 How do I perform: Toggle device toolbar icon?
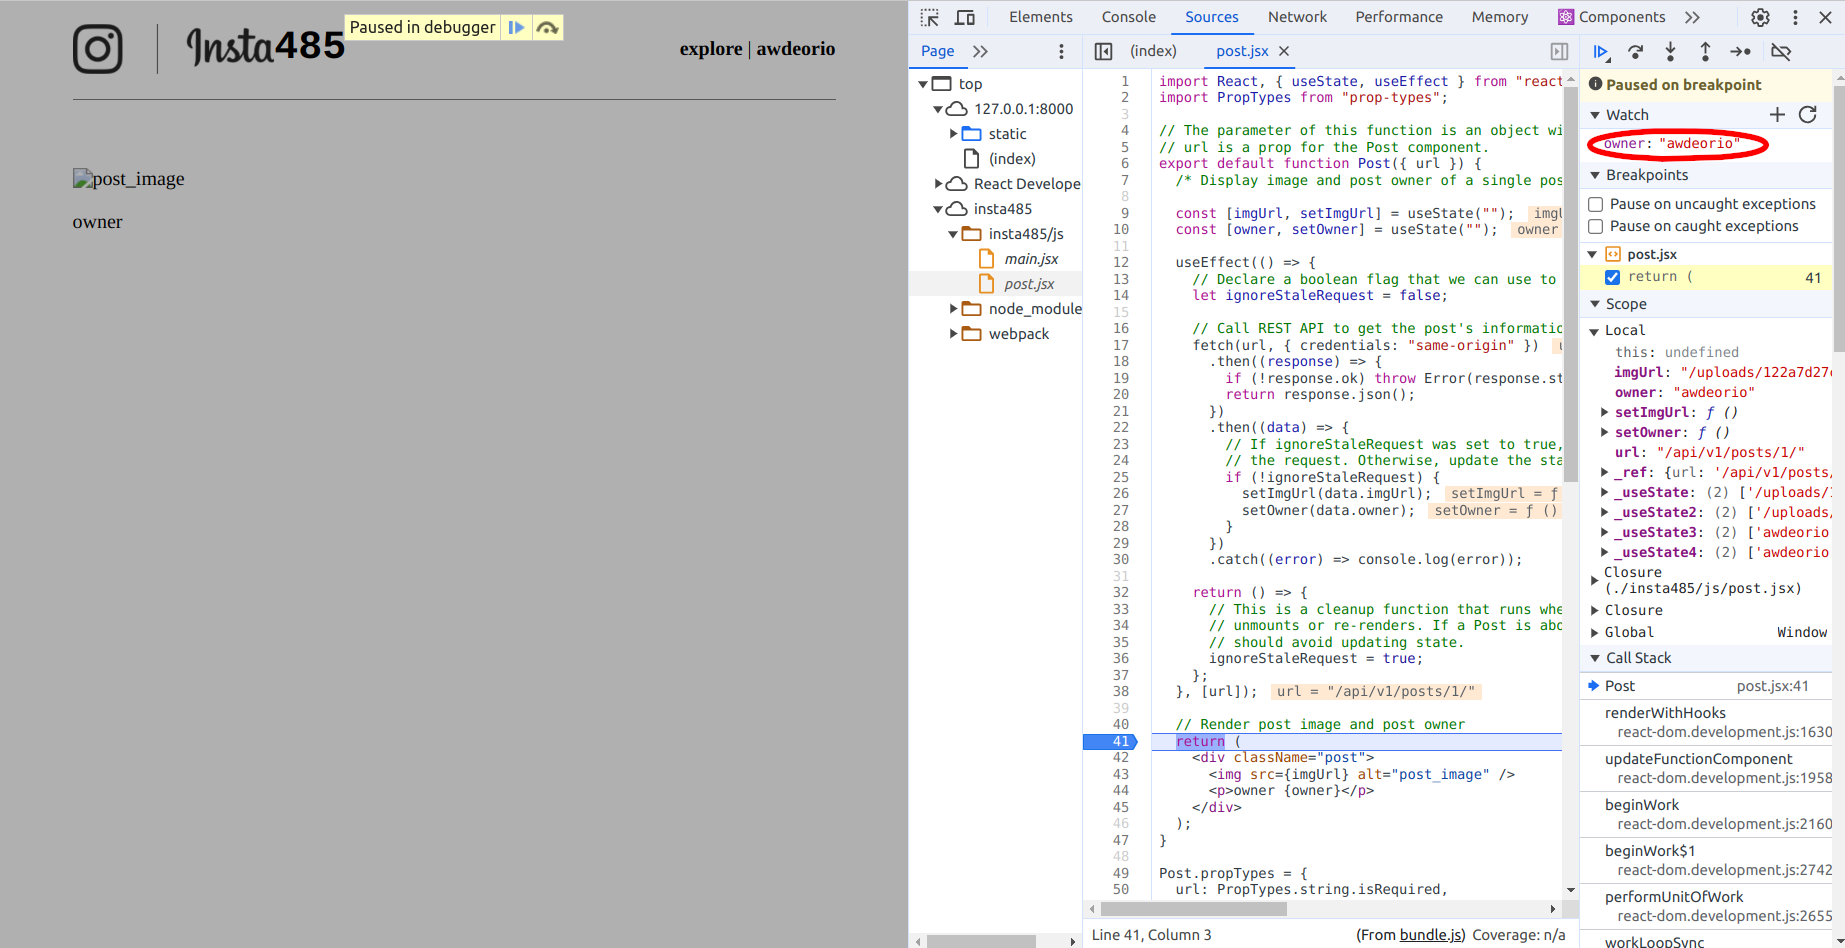point(965,17)
